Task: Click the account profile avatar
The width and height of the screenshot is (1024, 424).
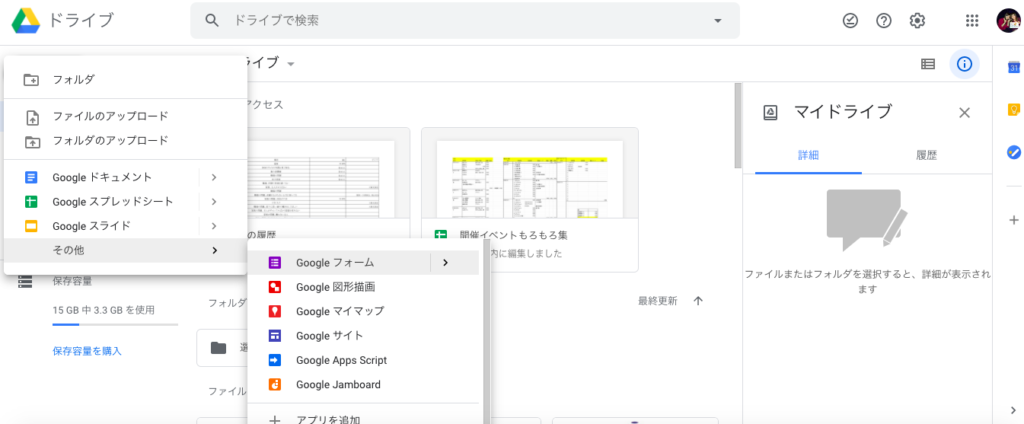Action: [x=1008, y=21]
